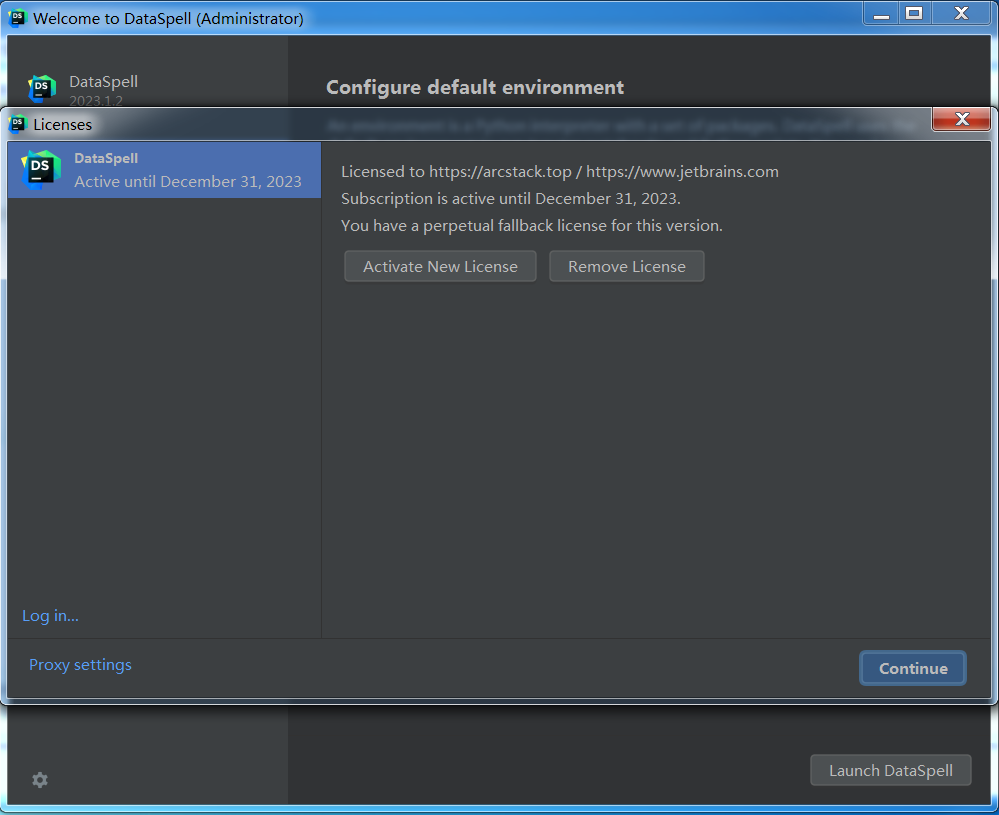Click 'Configure default environment' heading

pos(475,87)
